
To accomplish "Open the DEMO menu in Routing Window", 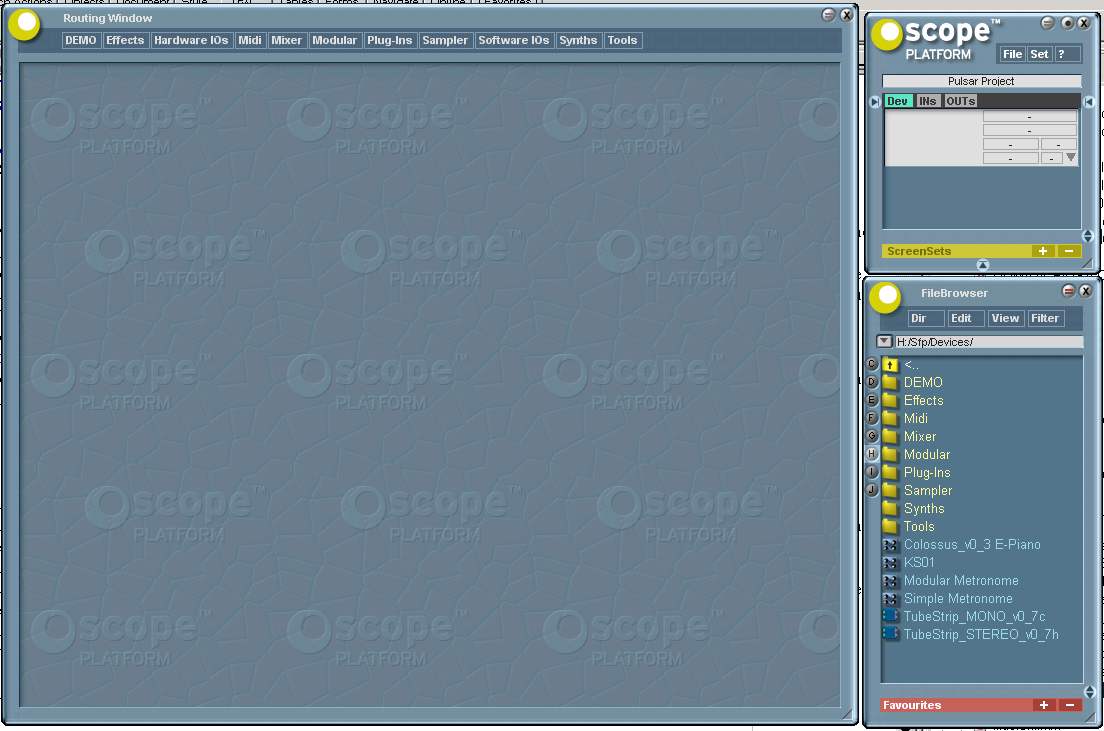I will point(81,40).
